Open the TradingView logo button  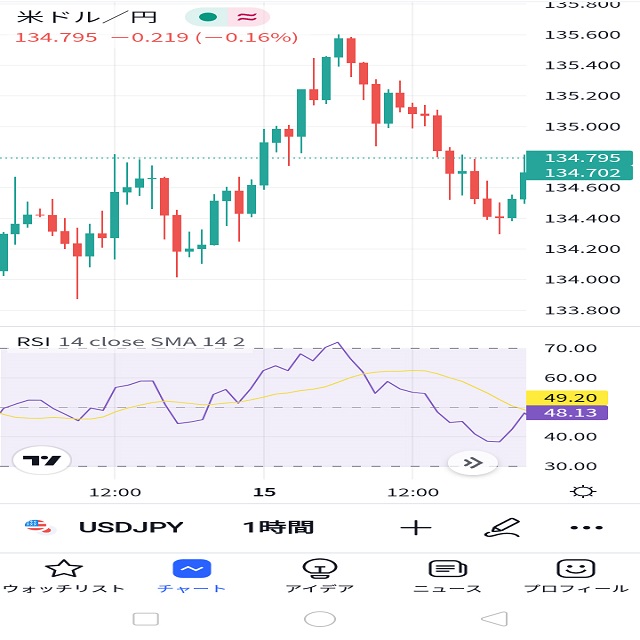pos(42,460)
